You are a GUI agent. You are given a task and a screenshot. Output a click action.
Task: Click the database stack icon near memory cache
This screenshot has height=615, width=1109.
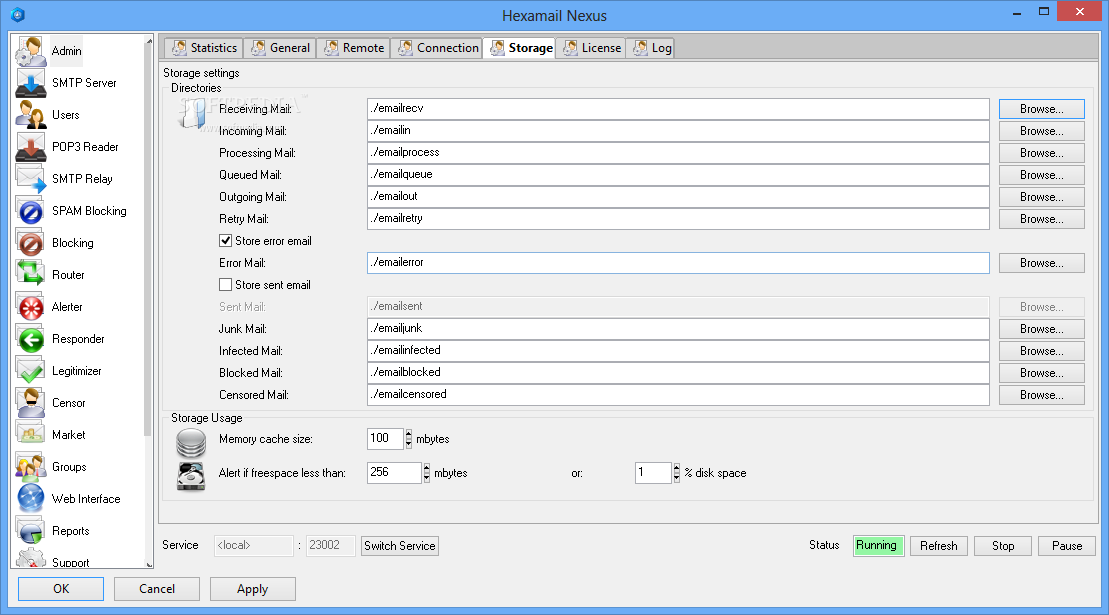pos(191,443)
